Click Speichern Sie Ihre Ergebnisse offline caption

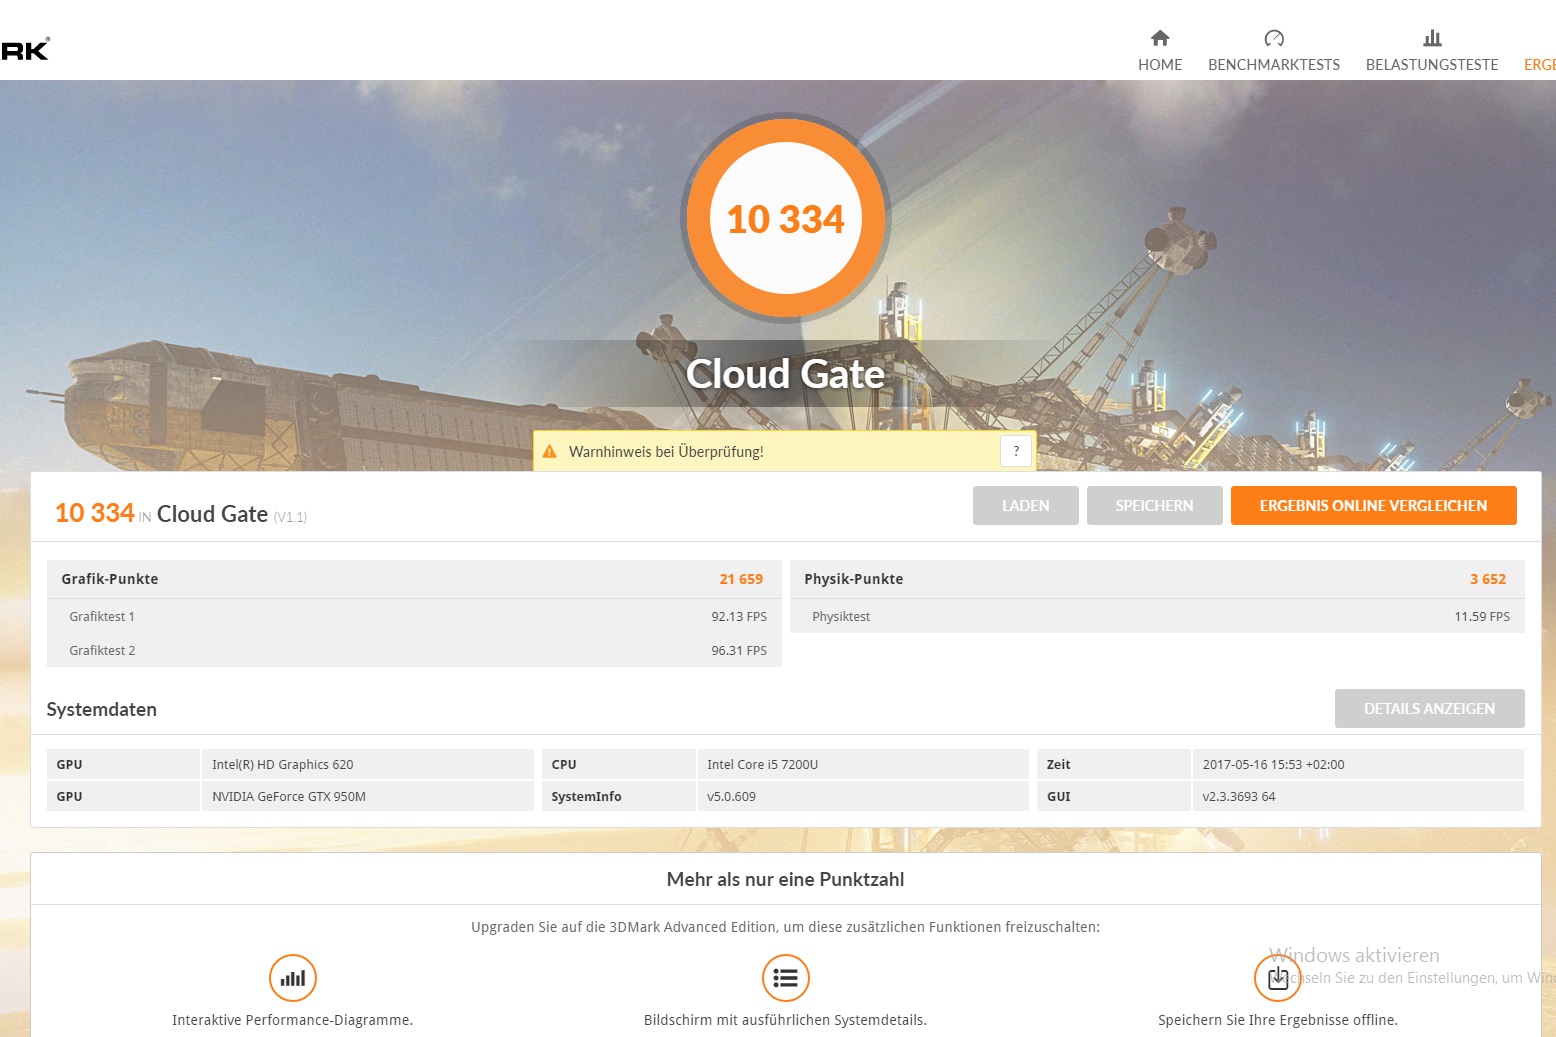(x=1278, y=1020)
